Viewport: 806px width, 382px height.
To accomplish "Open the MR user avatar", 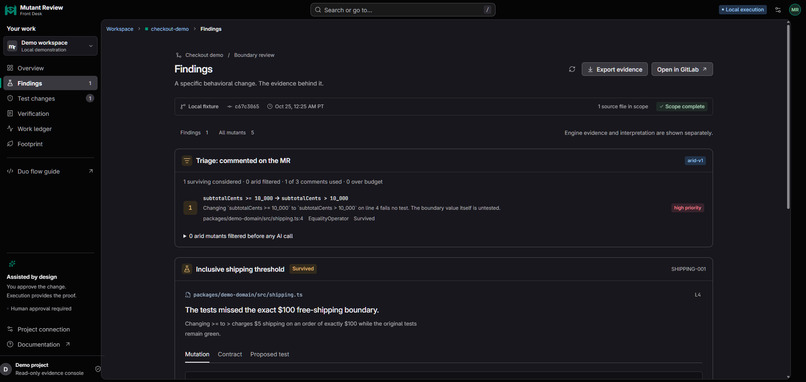I will click(x=795, y=10).
